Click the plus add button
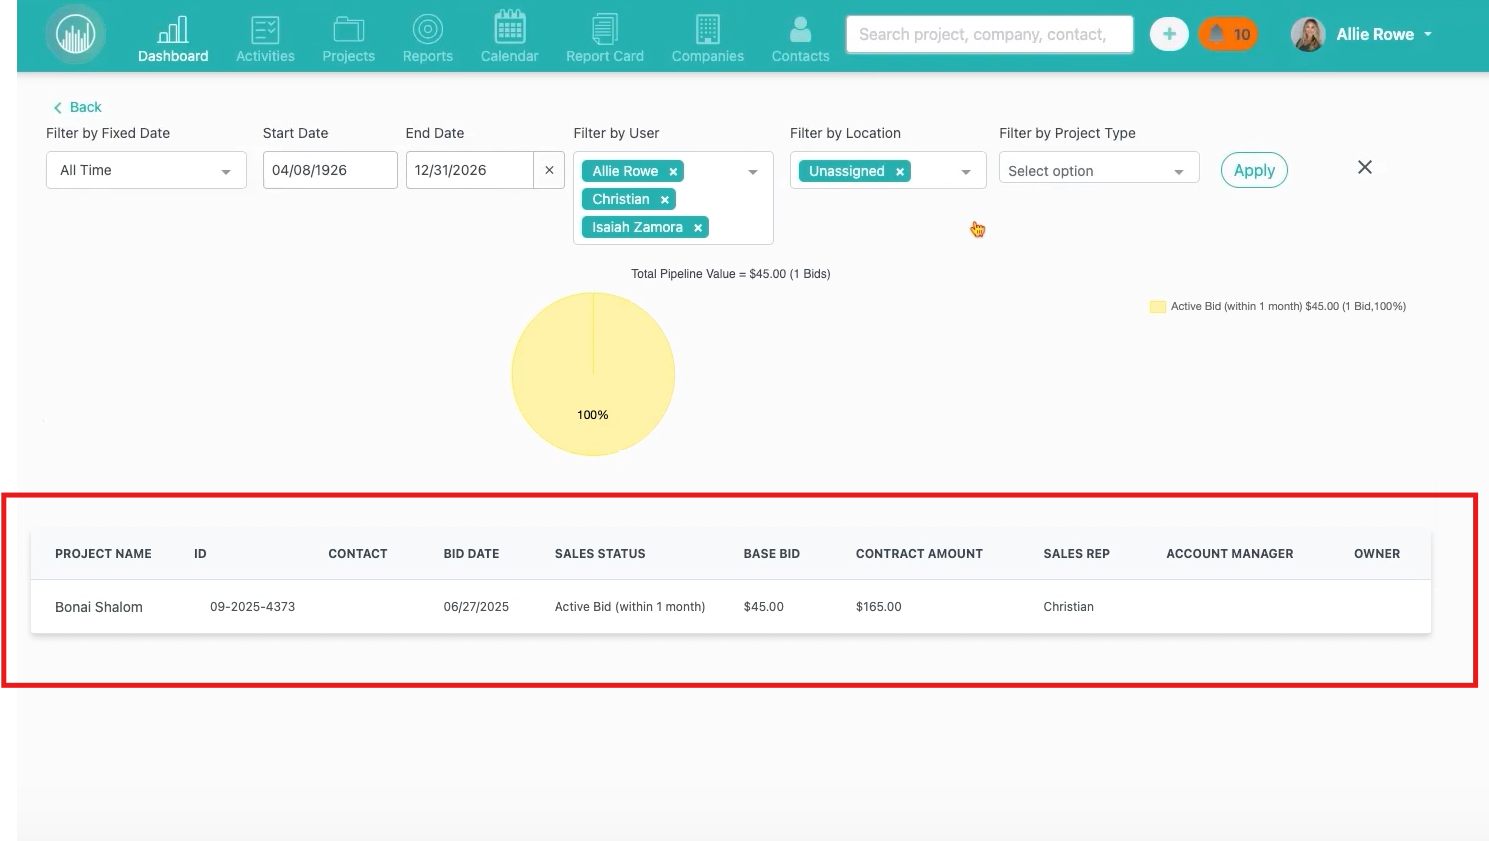 coord(1168,34)
